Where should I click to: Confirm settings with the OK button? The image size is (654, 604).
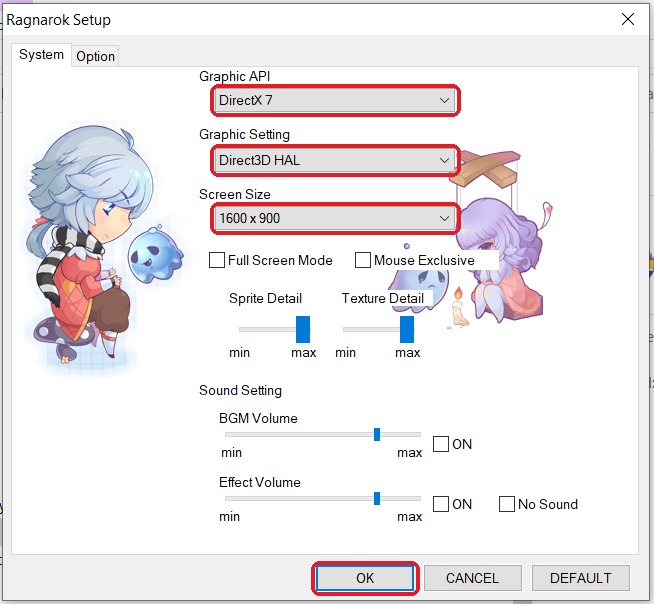click(365, 578)
